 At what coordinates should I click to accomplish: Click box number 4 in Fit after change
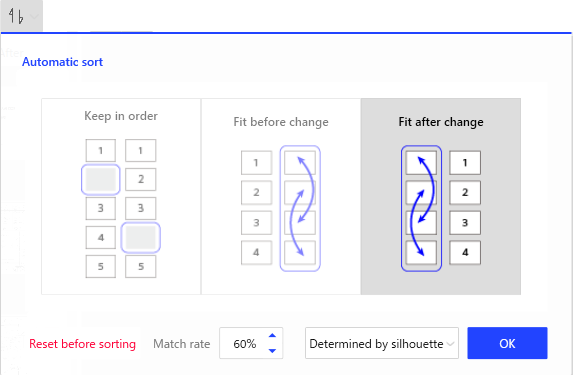[x=465, y=253]
